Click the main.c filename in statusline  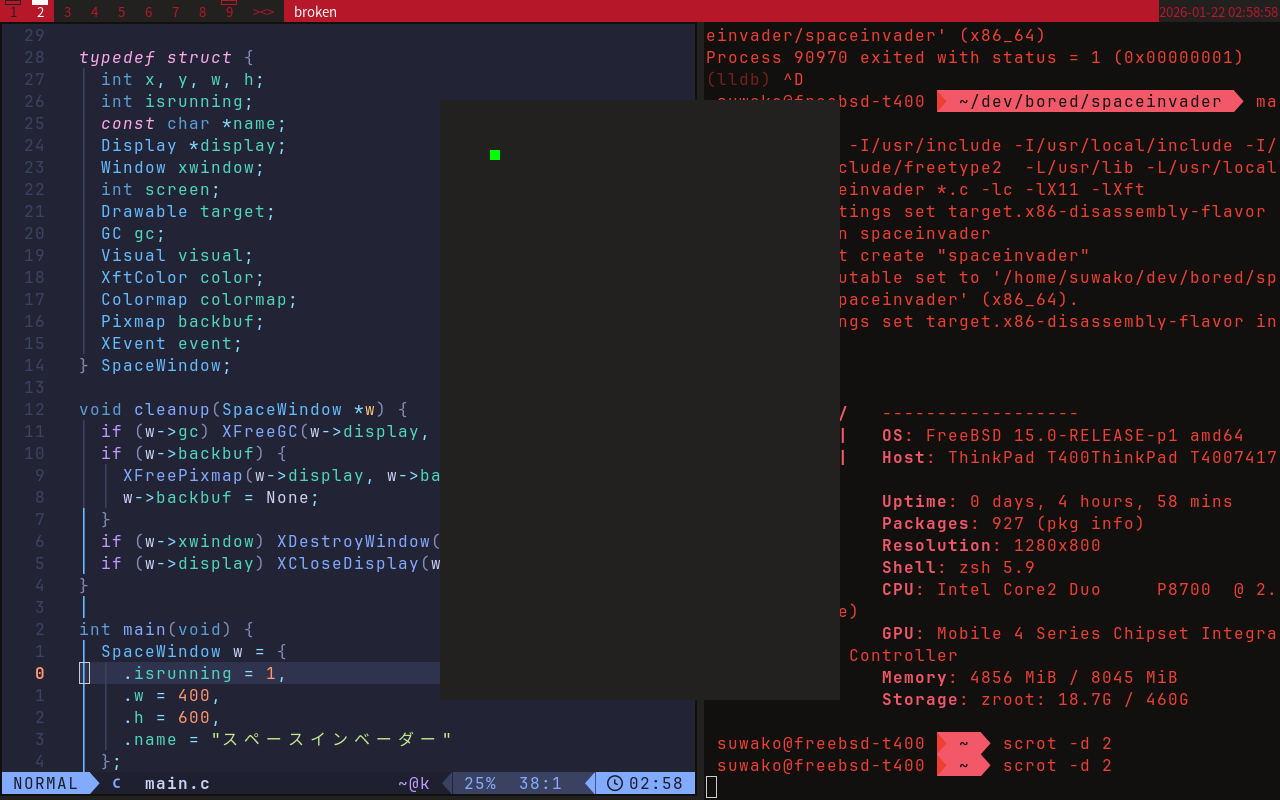click(177, 783)
